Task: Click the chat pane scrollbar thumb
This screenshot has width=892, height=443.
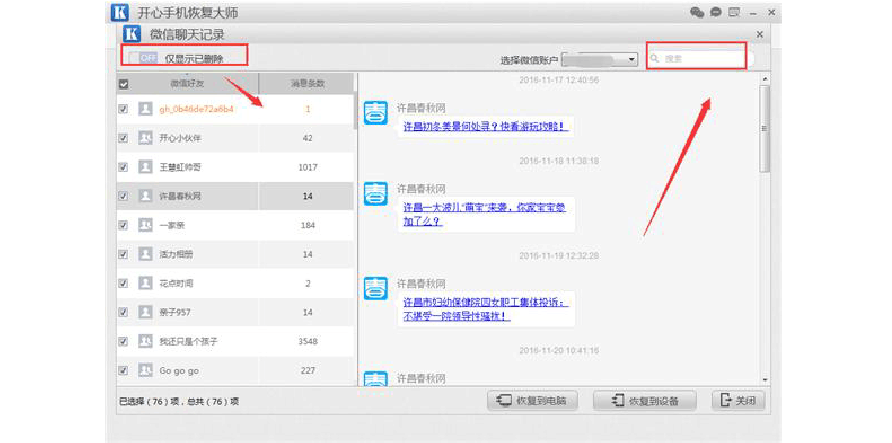Action: (x=765, y=129)
